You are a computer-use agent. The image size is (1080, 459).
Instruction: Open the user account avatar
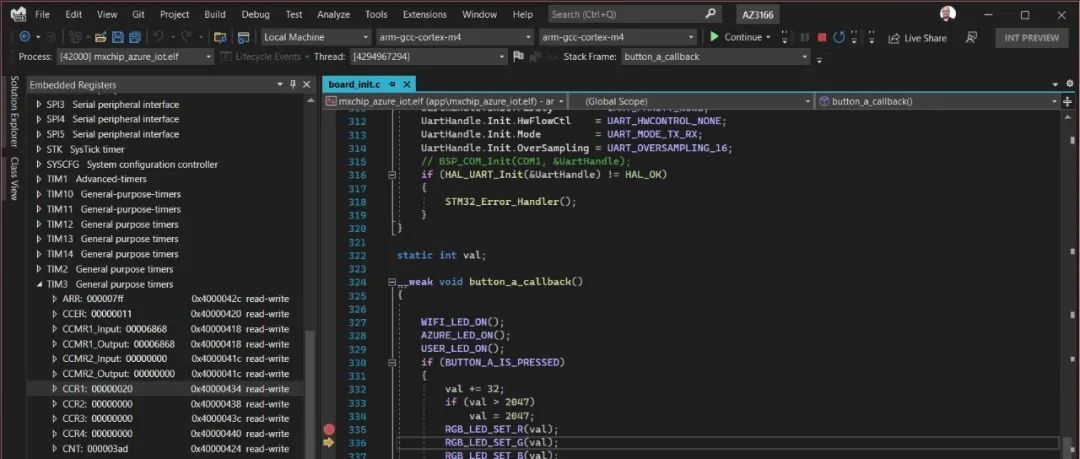[948, 14]
